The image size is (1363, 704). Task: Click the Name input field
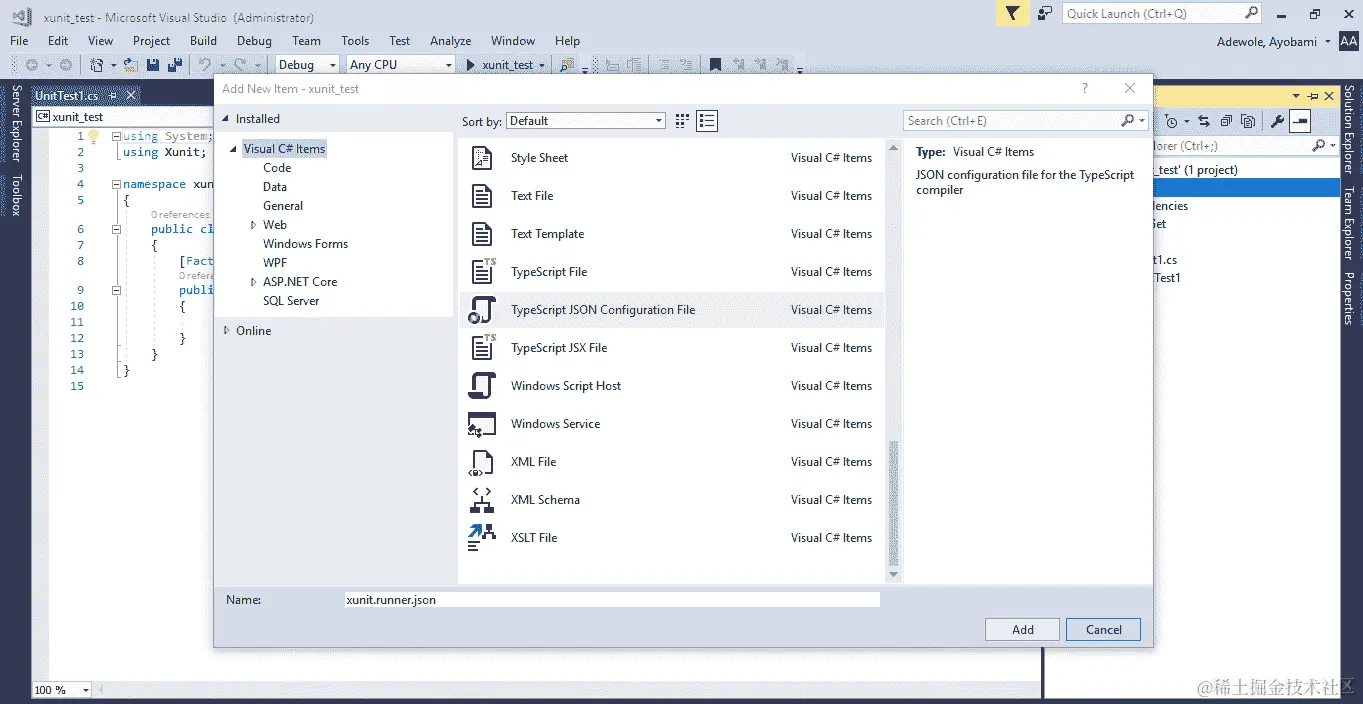coord(612,600)
